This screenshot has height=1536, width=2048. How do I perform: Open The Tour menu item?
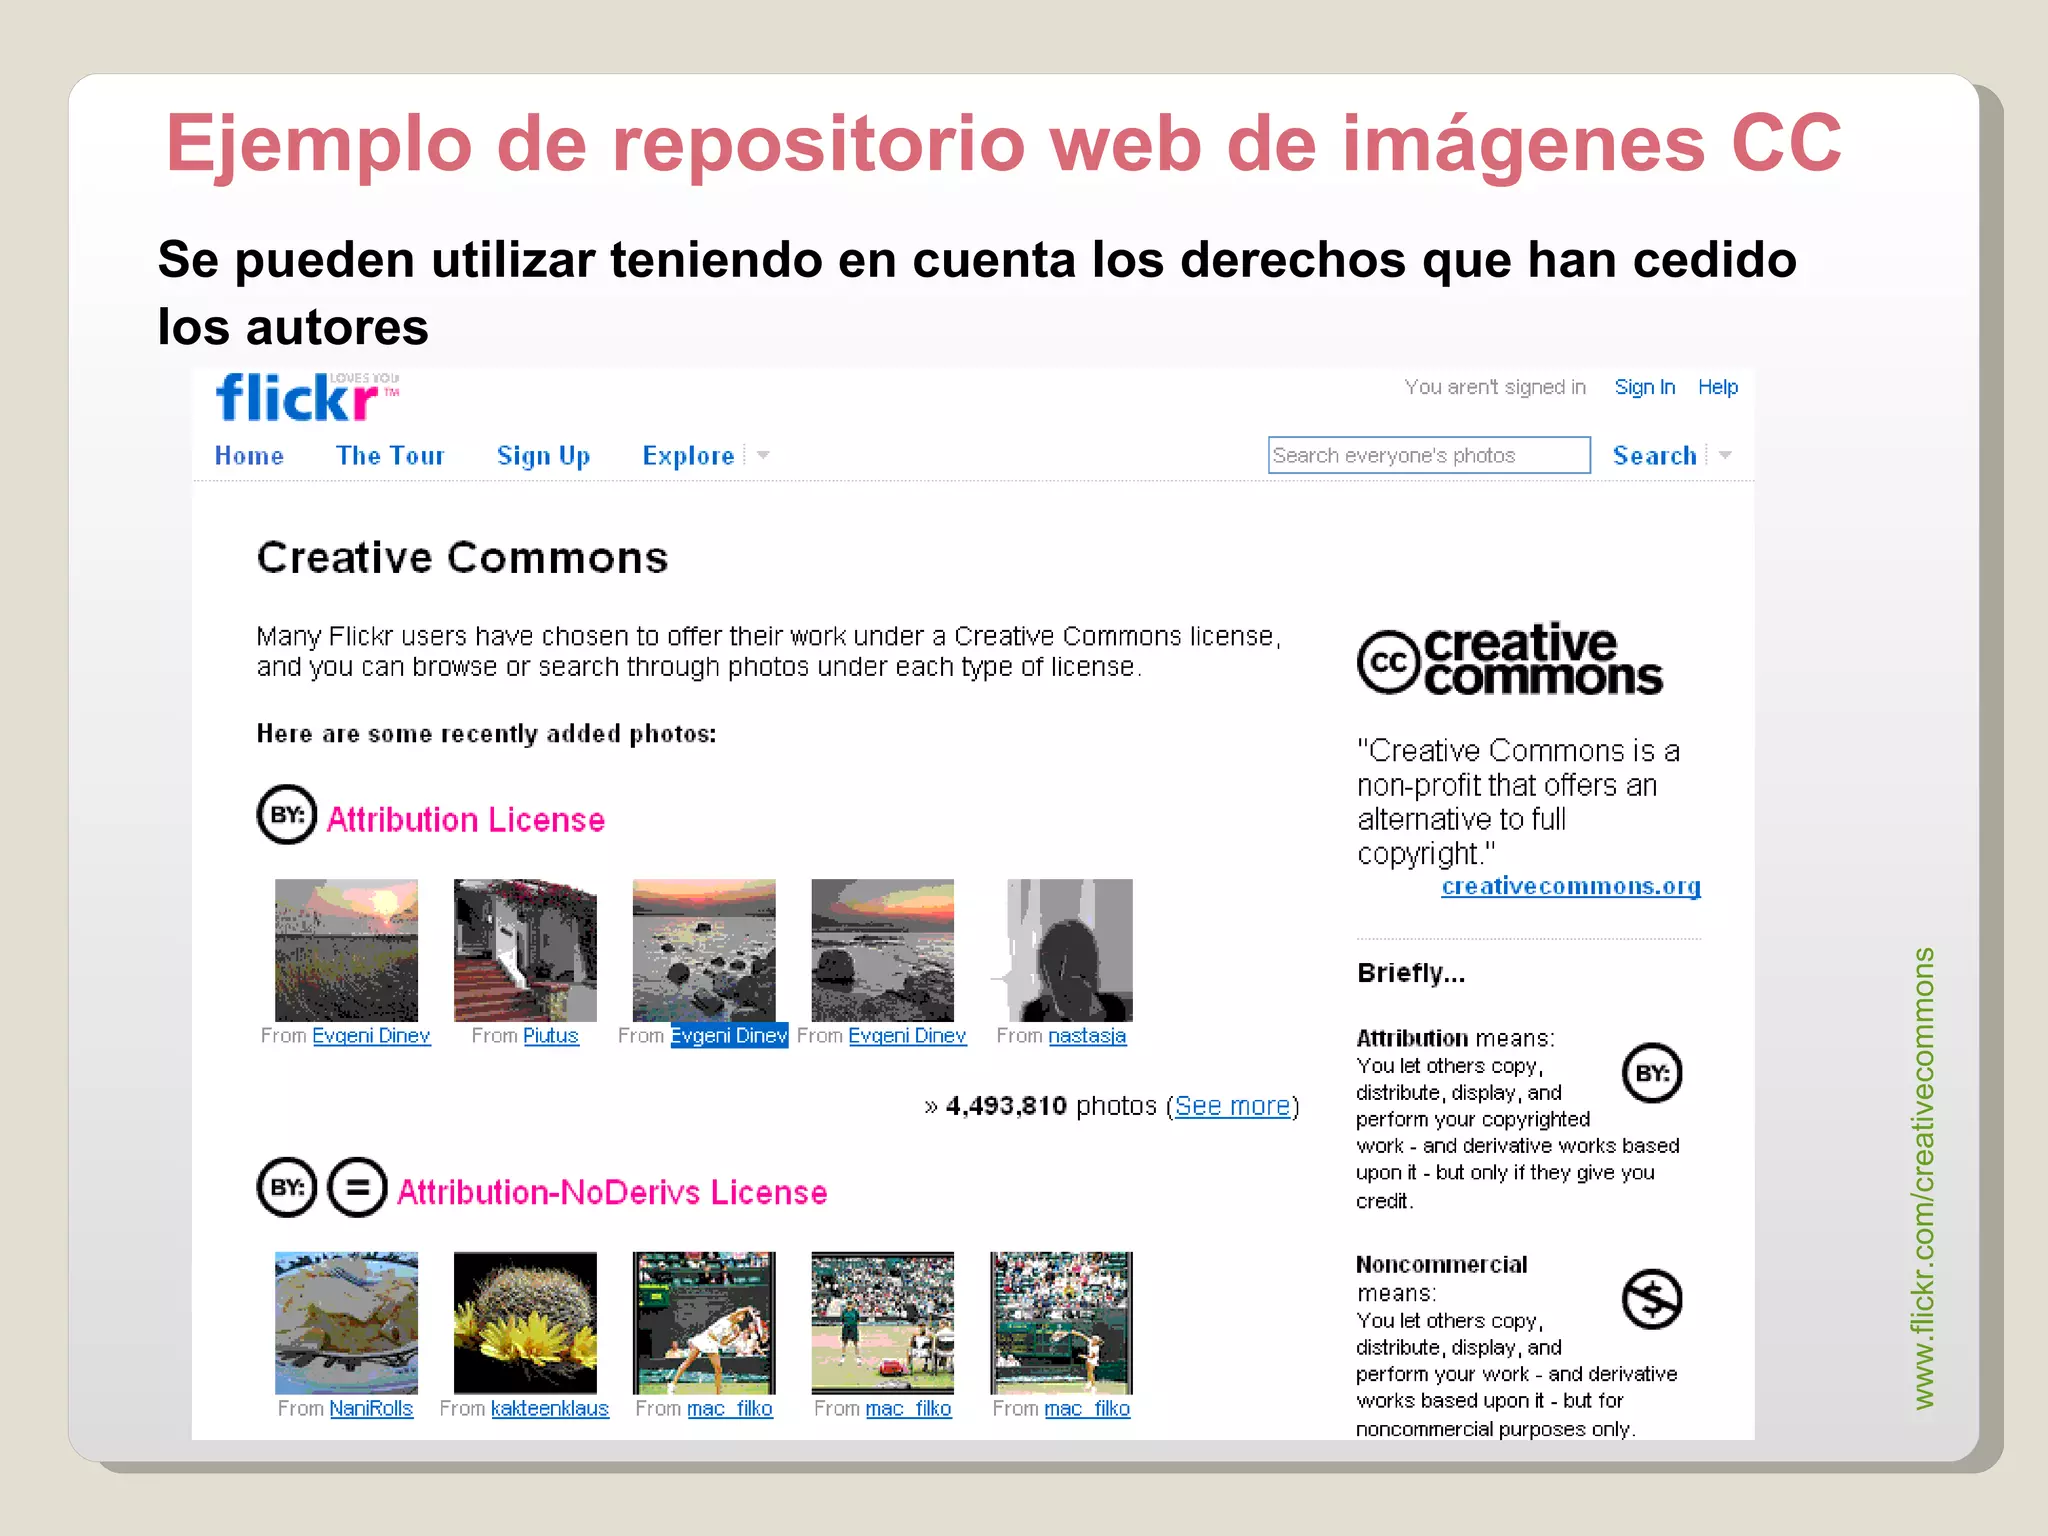(x=390, y=456)
